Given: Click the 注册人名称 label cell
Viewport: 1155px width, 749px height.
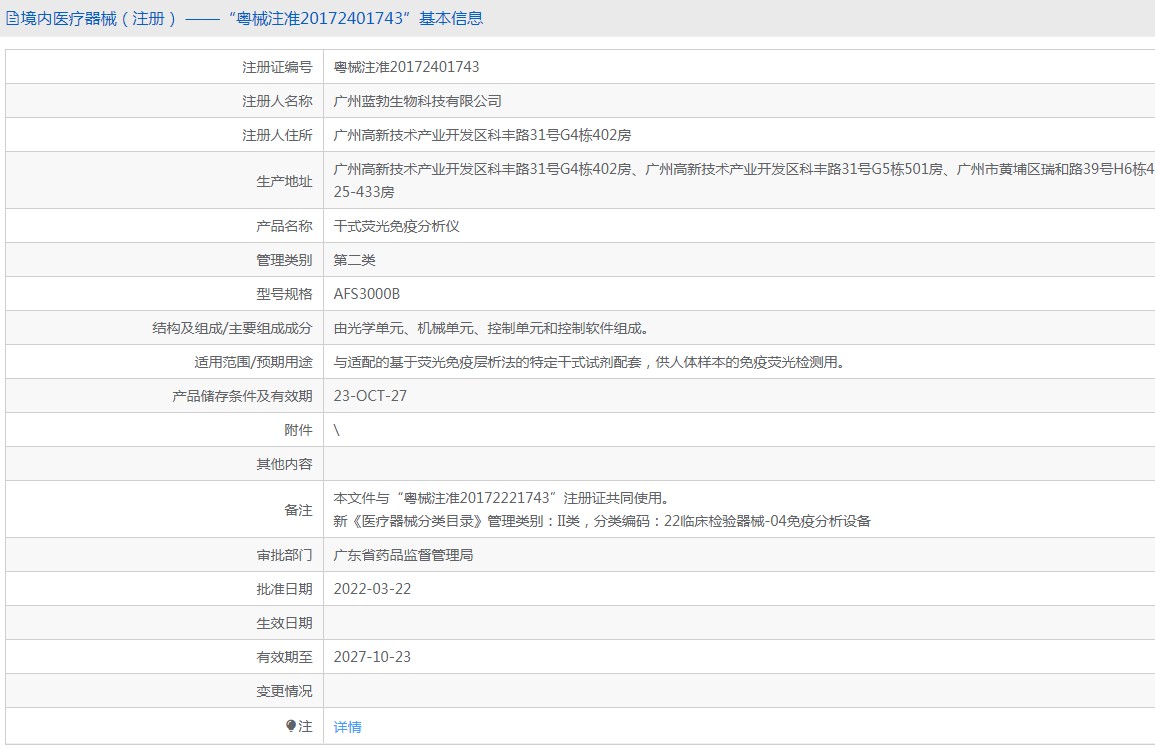Looking at the screenshot, I should coord(277,101).
